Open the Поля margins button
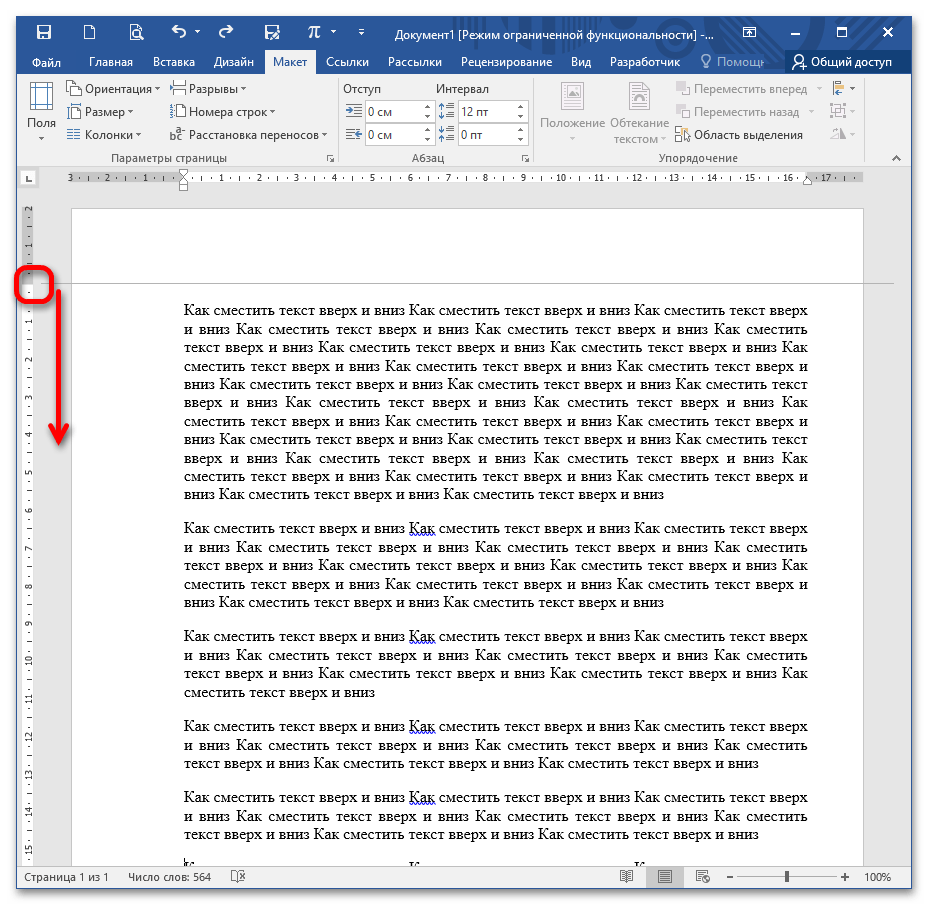The image size is (928, 905). [41, 111]
